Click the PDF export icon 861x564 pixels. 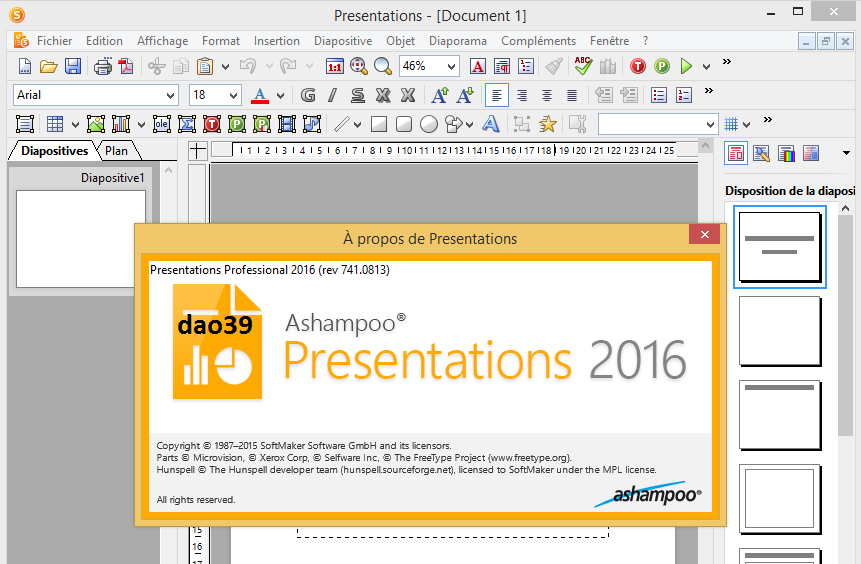125,66
